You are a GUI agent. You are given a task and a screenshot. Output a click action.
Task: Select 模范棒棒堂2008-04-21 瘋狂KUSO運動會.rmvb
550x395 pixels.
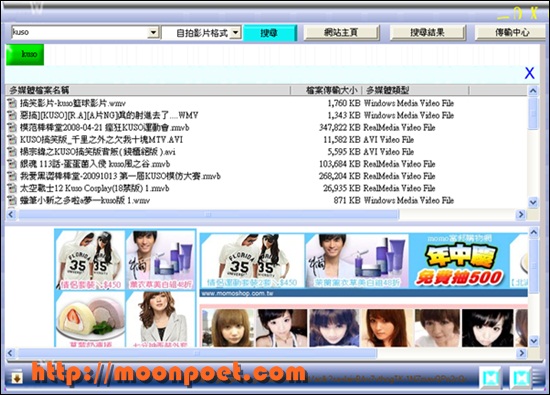105,128
